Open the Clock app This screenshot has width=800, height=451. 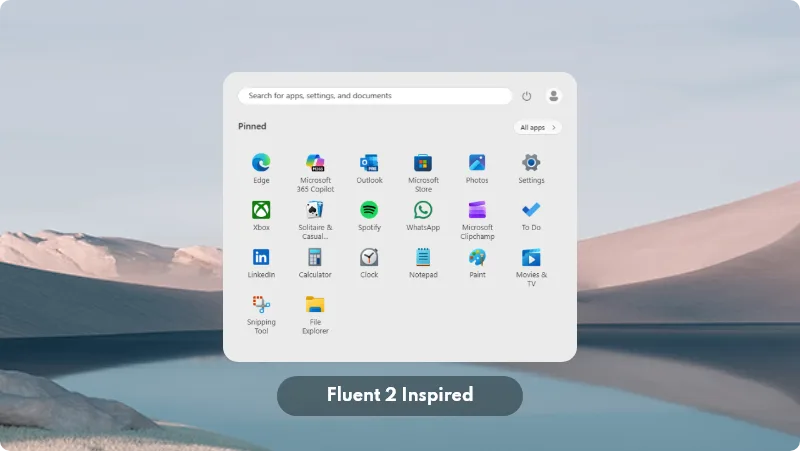coord(369,257)
